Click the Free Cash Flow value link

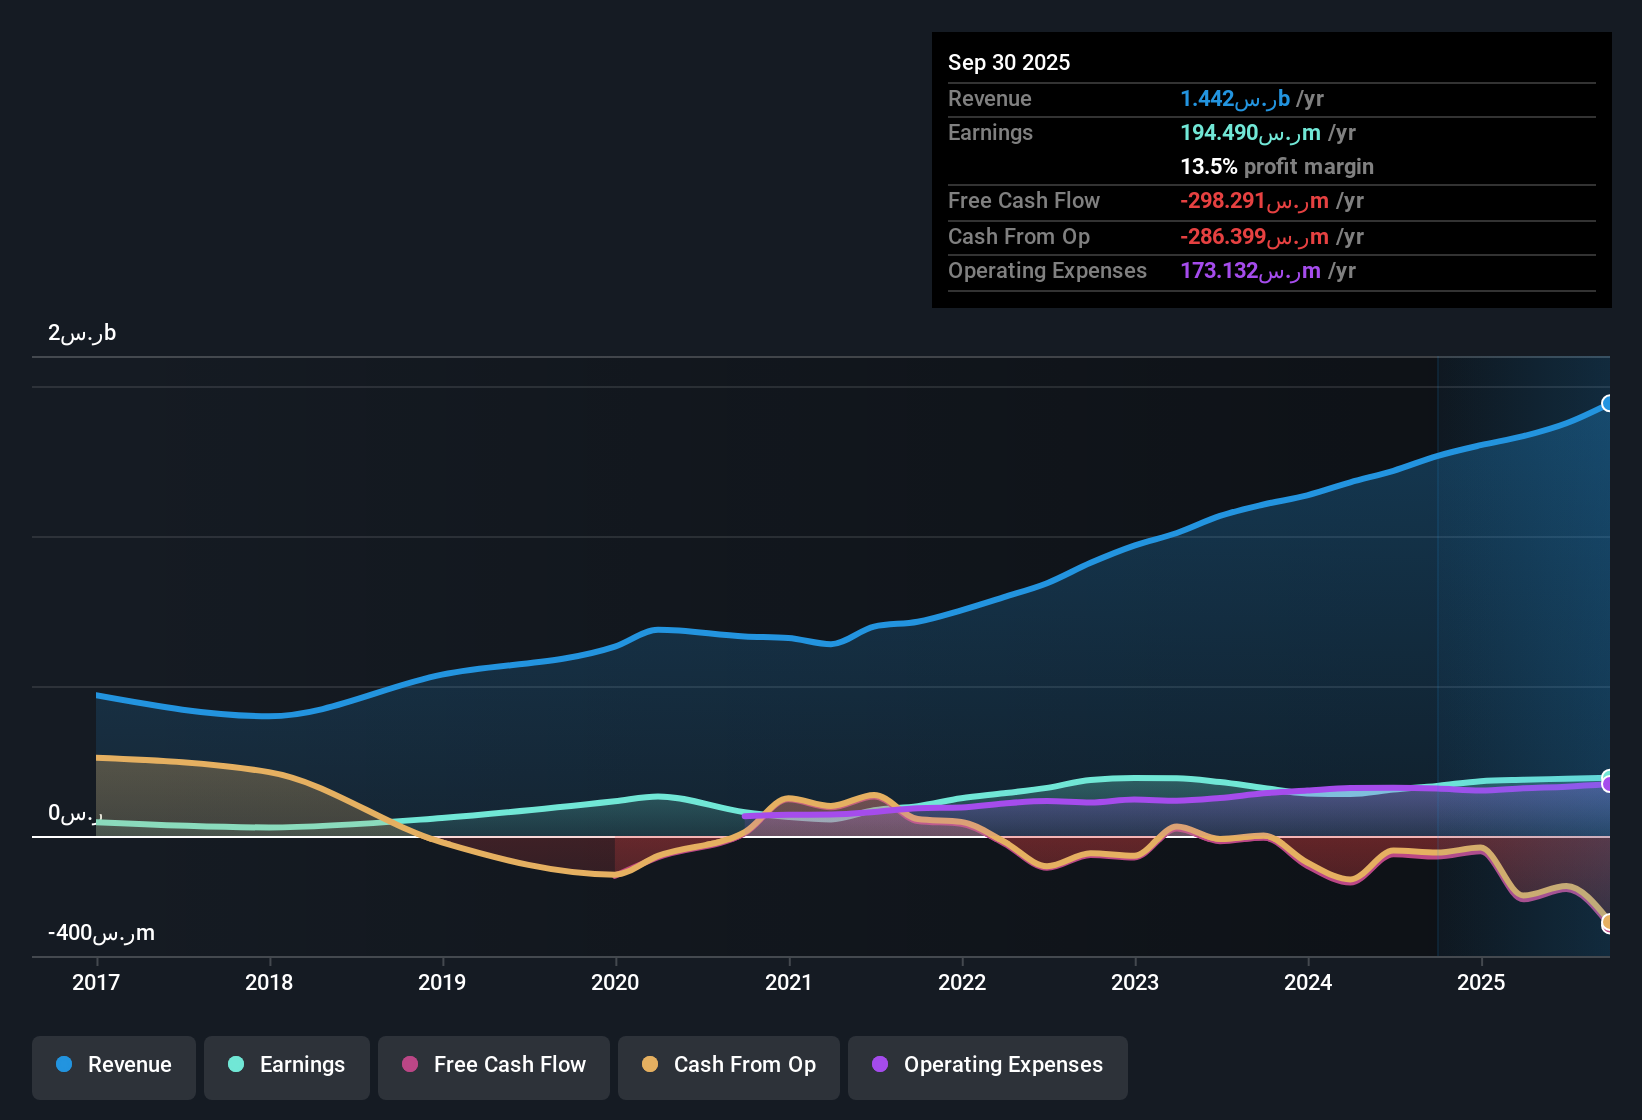point(1256,201)
